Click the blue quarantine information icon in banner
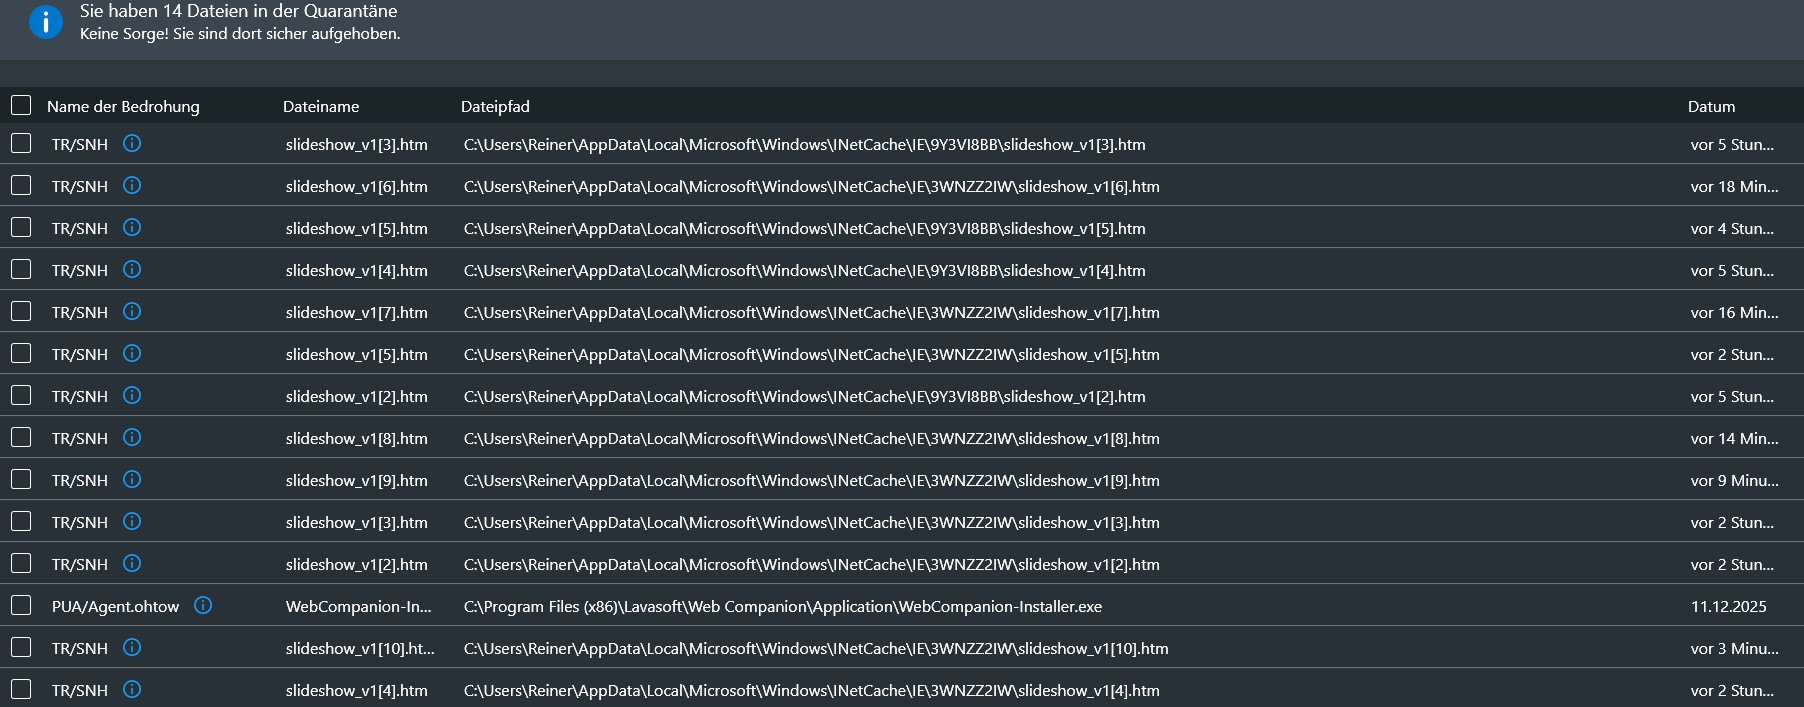Screen dimensions: 1804x707 (x=46, y=21)
